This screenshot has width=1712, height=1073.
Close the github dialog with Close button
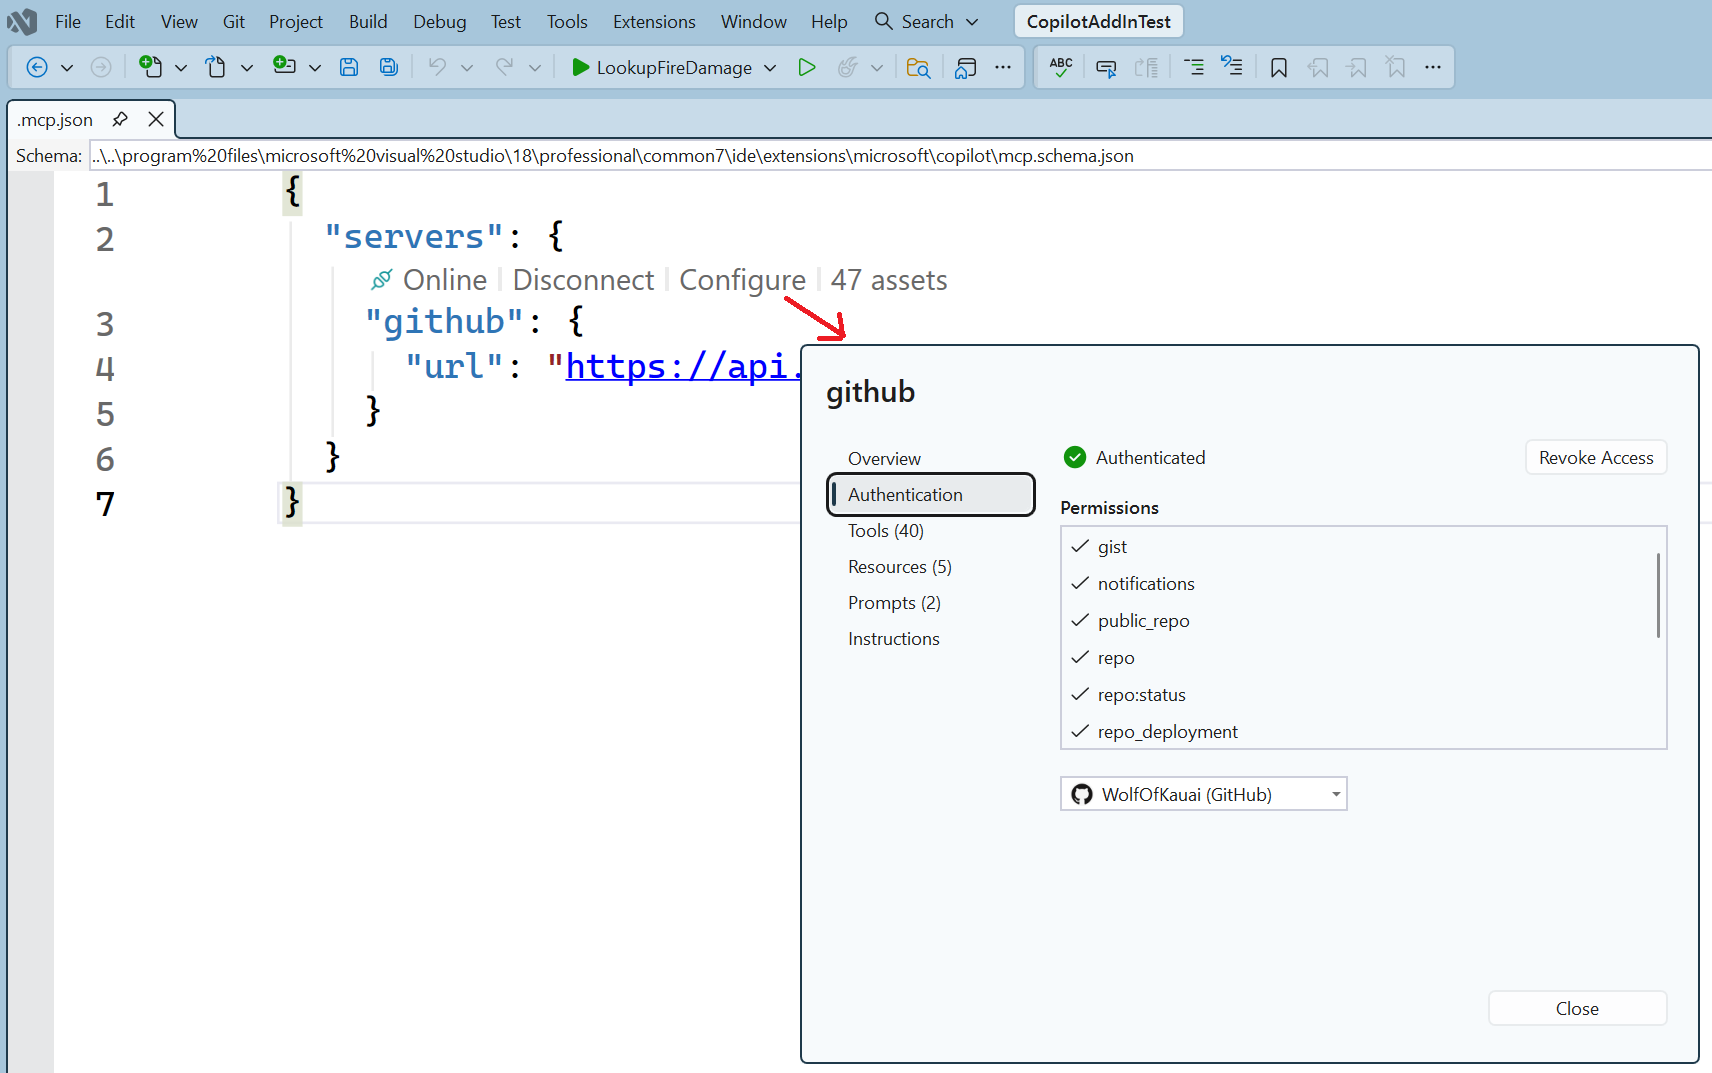[1577, 1008]
